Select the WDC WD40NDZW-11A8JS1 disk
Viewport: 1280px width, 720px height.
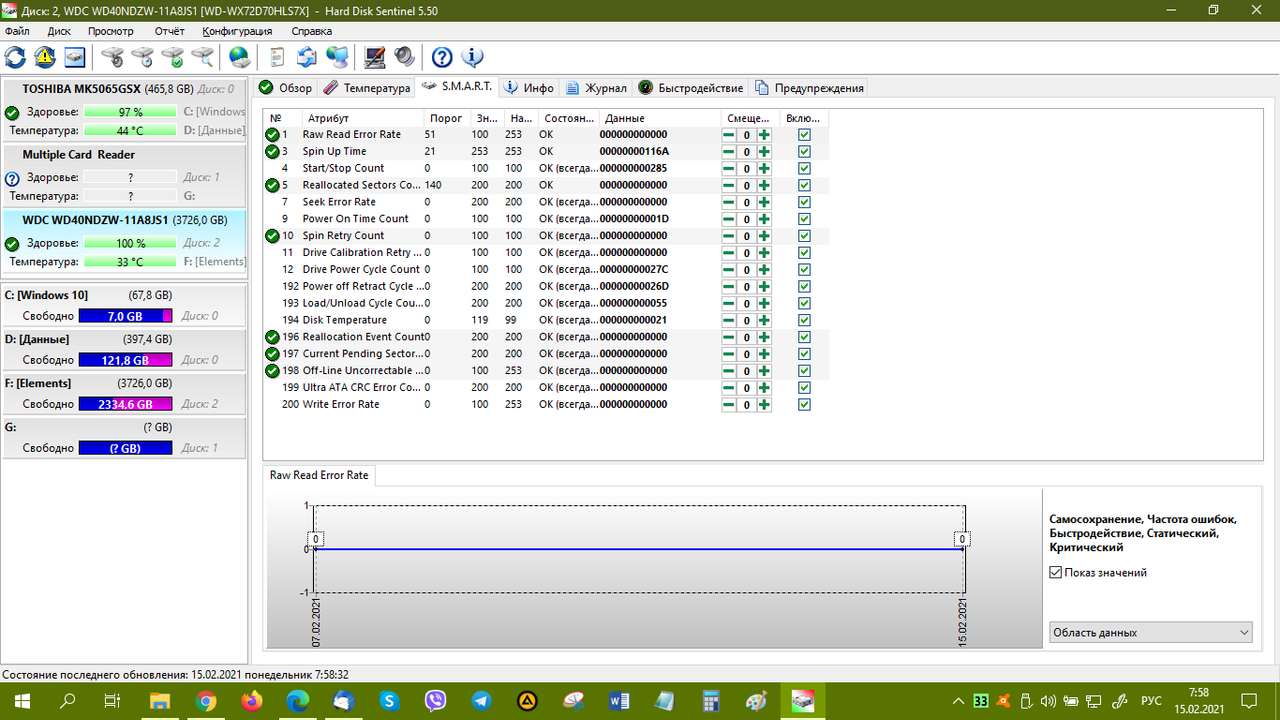[x=124, y=241]
